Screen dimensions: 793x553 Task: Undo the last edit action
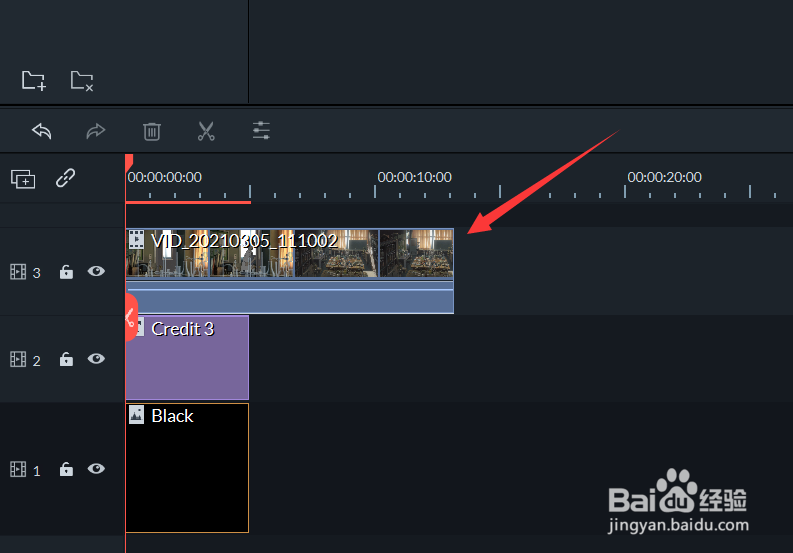pos(41,131)
